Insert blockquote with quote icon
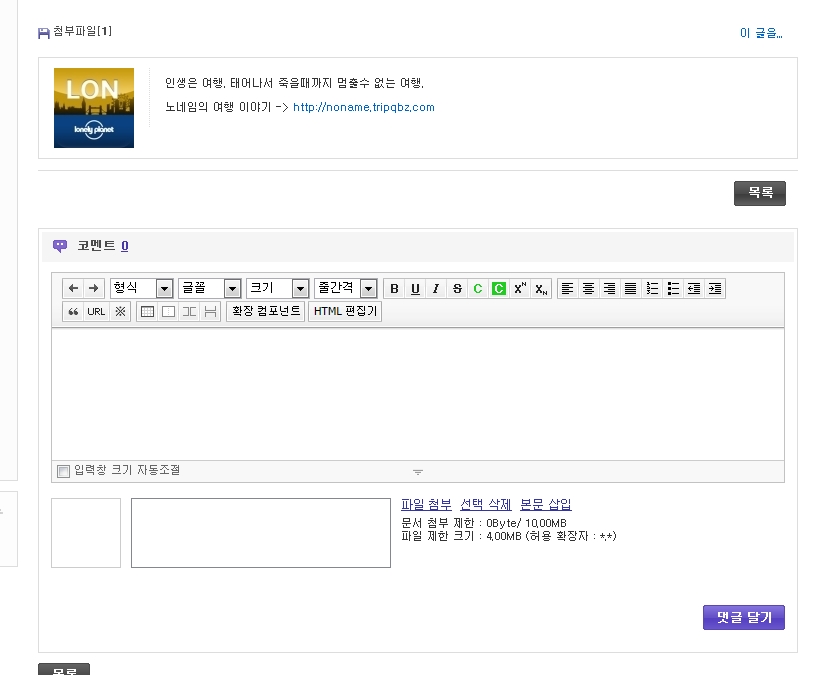 click(73, 312)
